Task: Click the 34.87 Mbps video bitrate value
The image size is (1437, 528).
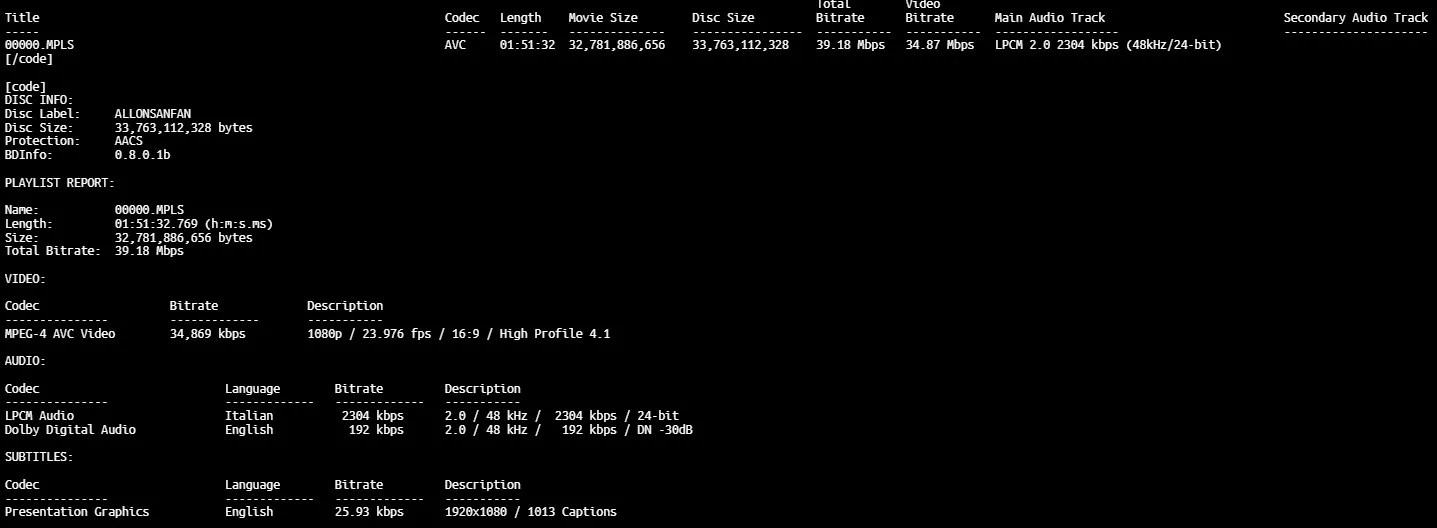Action: [939, 46]
